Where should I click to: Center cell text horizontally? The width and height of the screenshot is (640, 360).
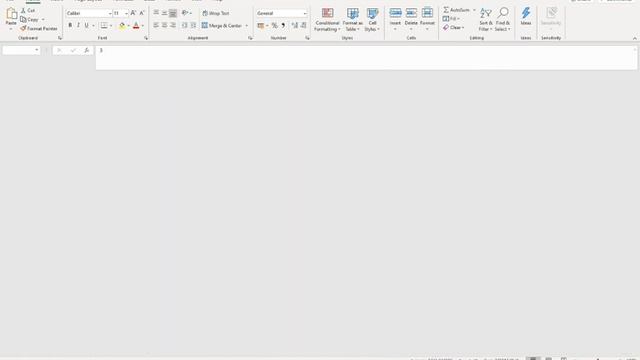tap(164, 25)
